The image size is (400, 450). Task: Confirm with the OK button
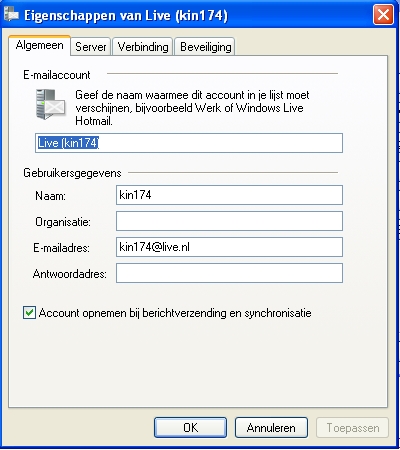pos(190,428)
